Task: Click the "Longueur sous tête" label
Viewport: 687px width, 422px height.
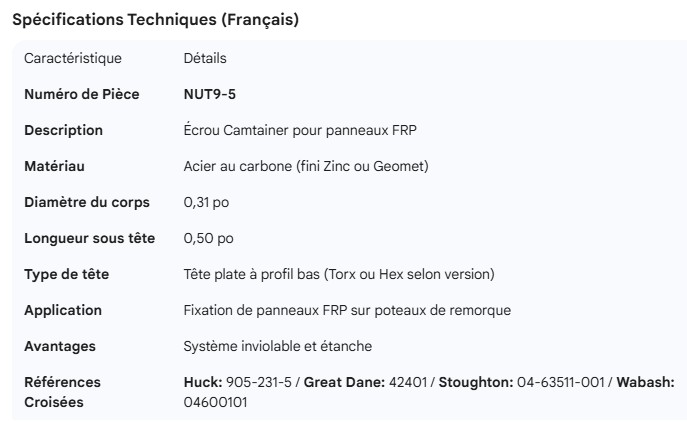Action: [88, 239]
